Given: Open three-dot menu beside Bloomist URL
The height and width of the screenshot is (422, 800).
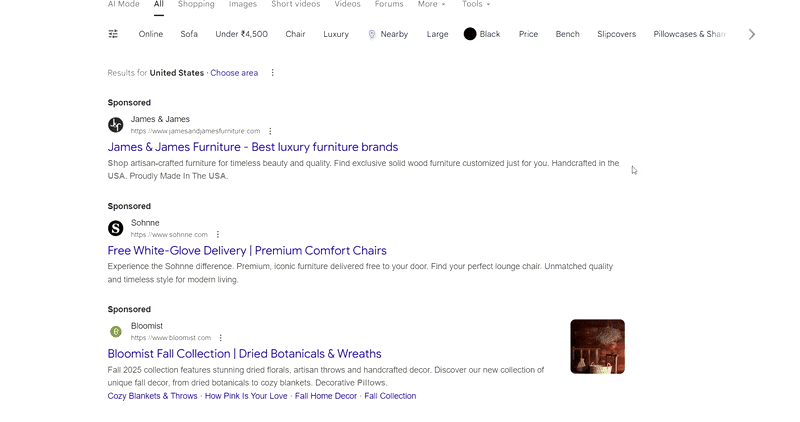Looking at the screenshot, I should [221, 338].
